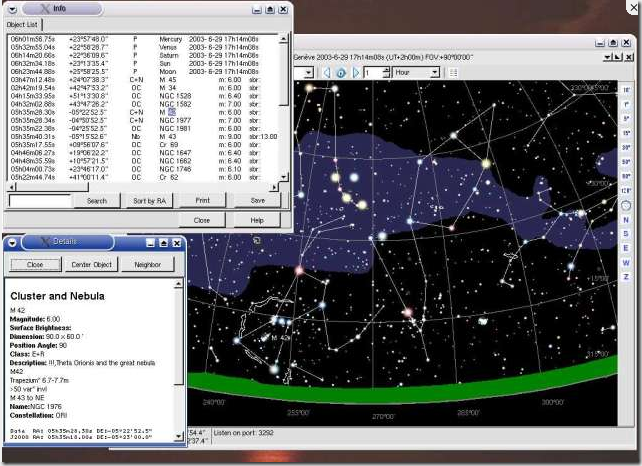The width and height of the screenshot is (642, 466).
Task: Set field of view to 50° button
Action: pos(626,162)
